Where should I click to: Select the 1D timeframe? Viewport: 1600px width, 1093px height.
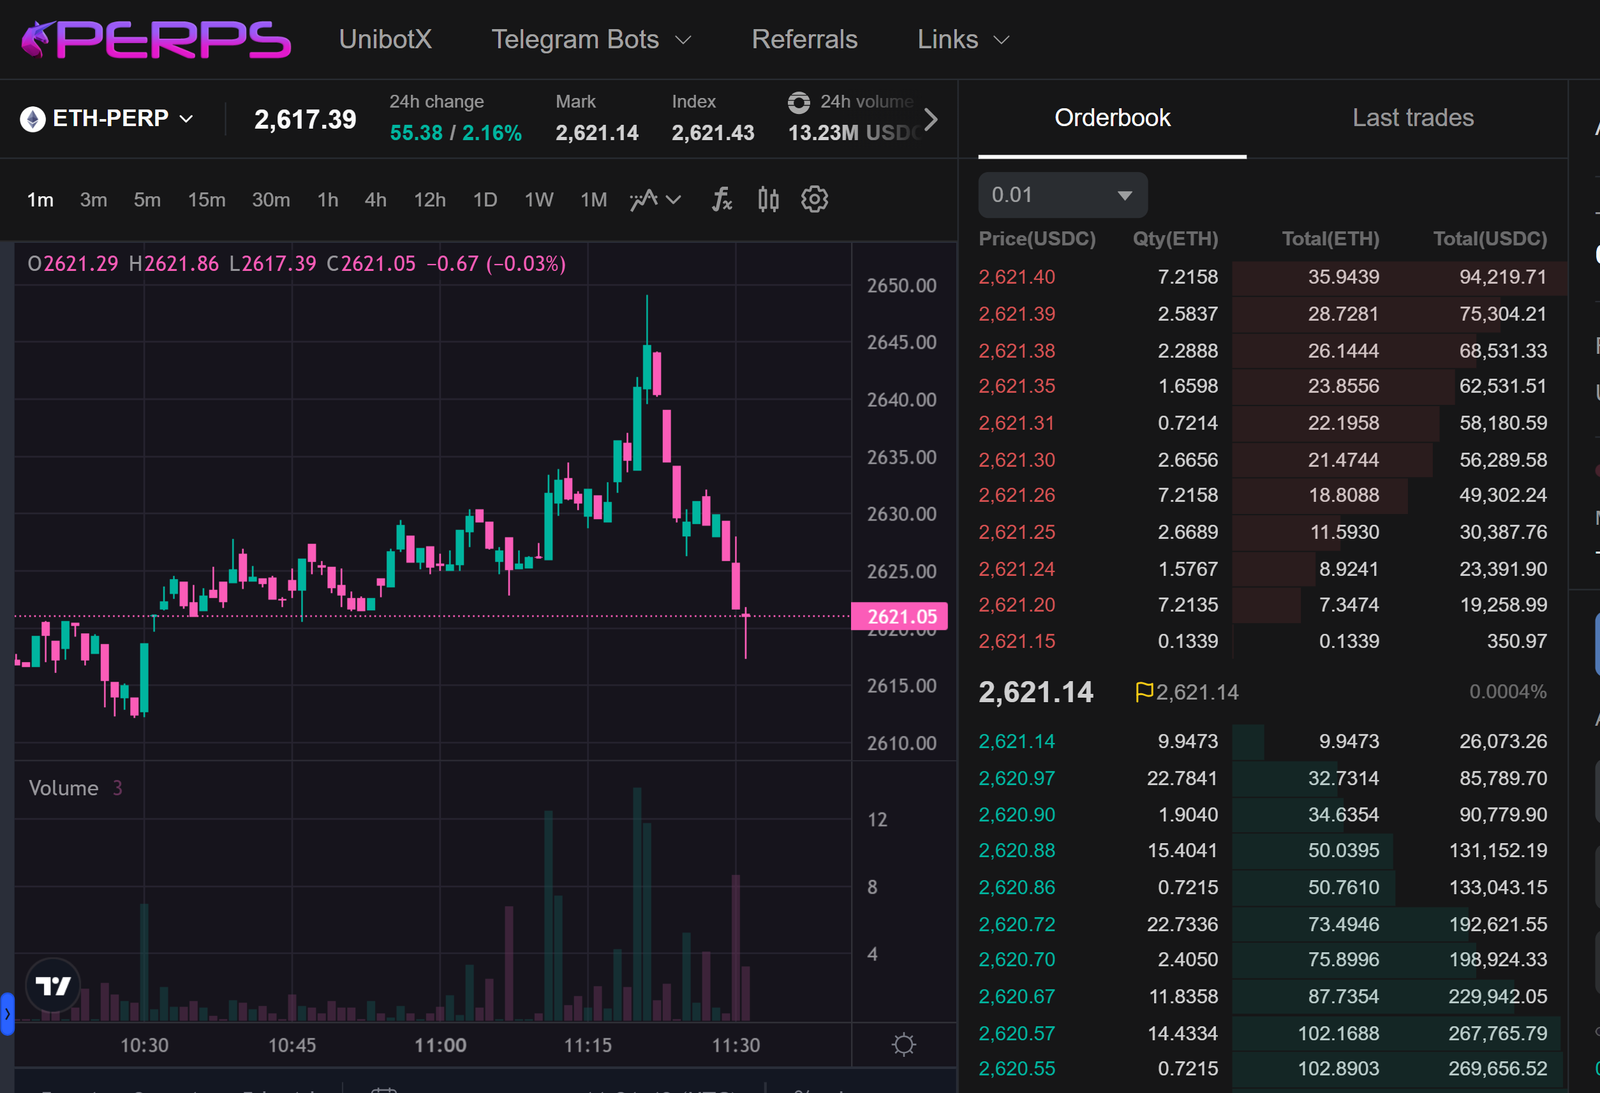pos(485,199)
